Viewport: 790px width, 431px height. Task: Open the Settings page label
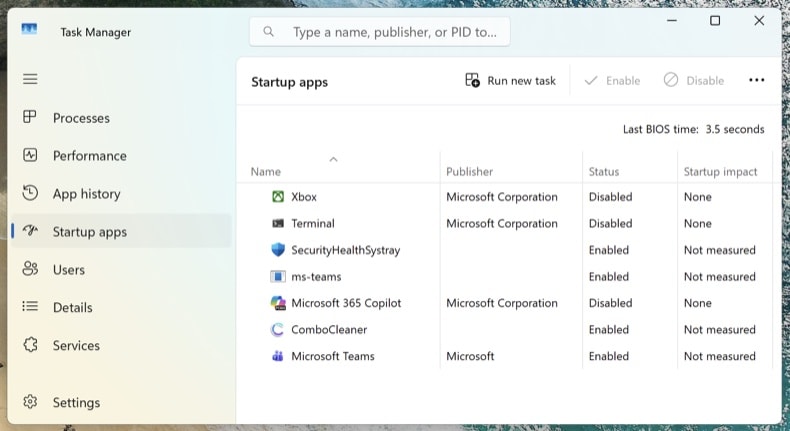(77, 402)
